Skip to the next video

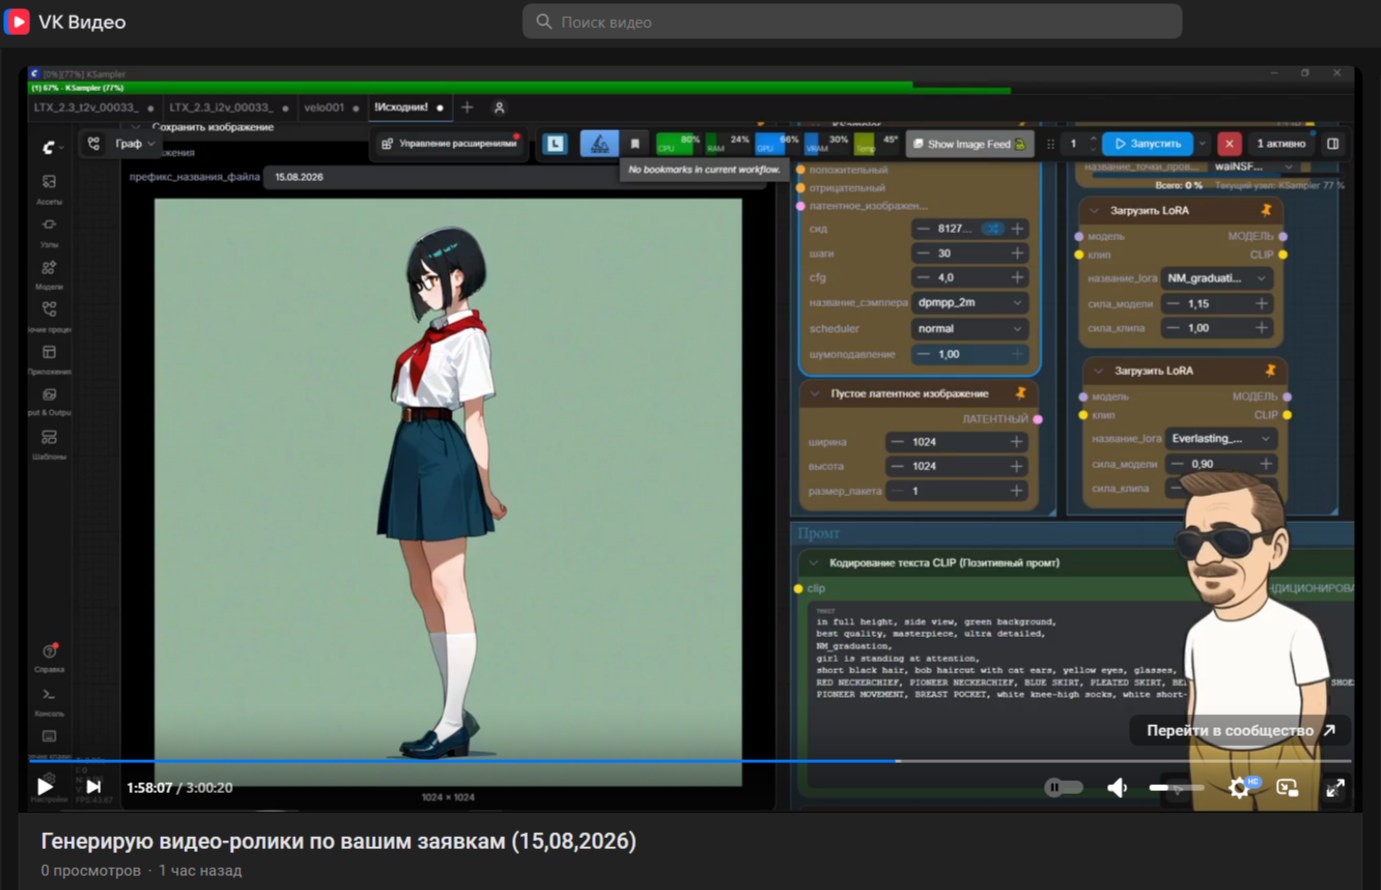(94, 787)
